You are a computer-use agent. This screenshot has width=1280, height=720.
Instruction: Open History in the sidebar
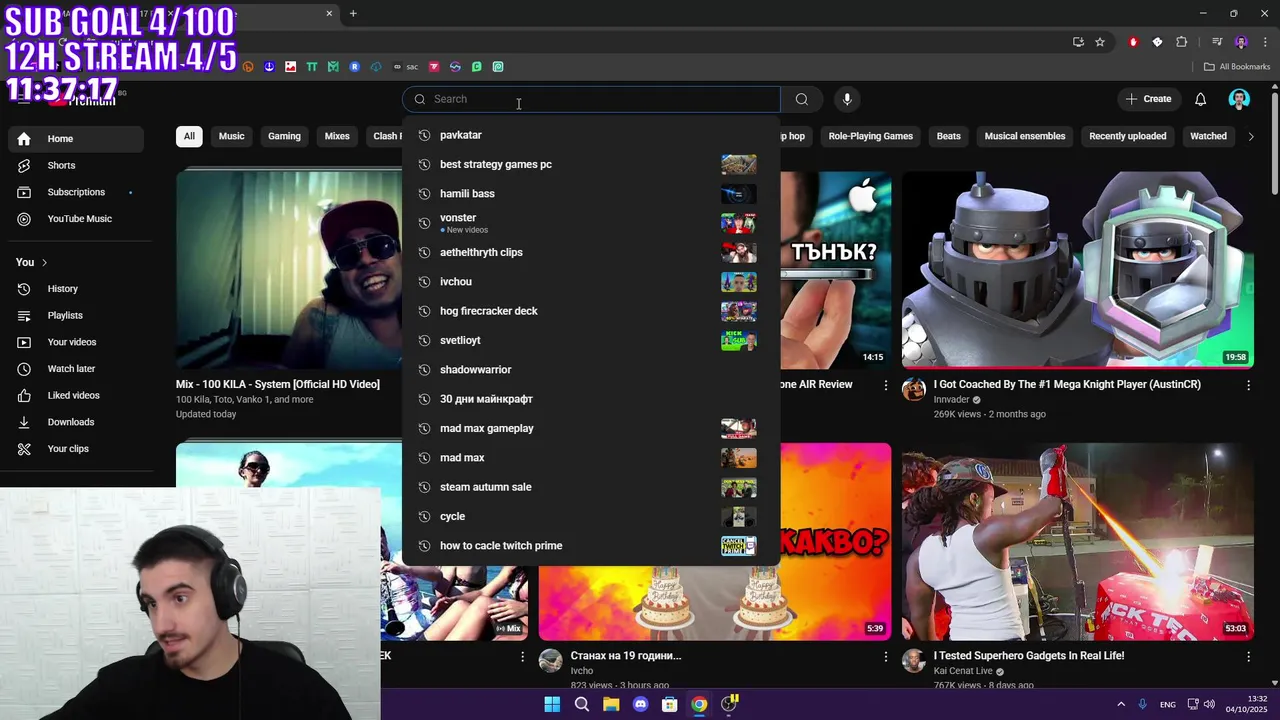tap(76, 289)
